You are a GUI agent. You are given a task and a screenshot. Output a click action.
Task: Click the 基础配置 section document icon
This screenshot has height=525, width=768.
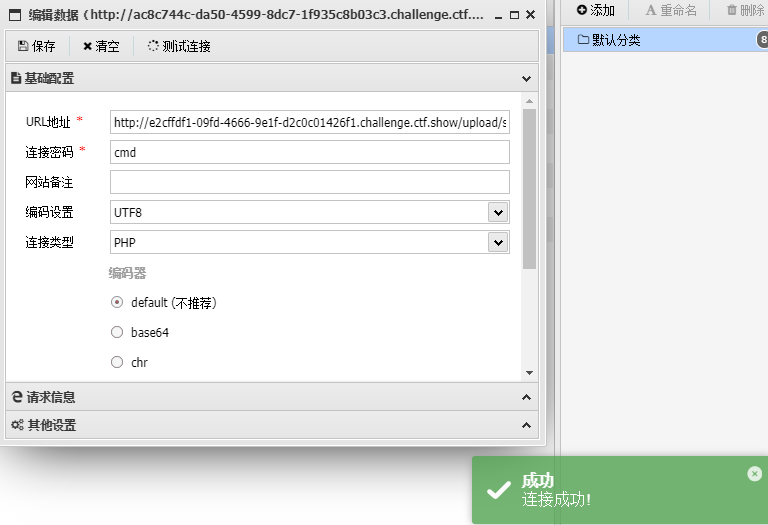[16, 78]
